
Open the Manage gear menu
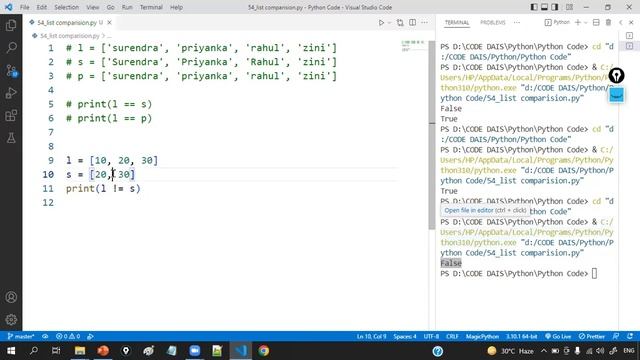point(11,320)
